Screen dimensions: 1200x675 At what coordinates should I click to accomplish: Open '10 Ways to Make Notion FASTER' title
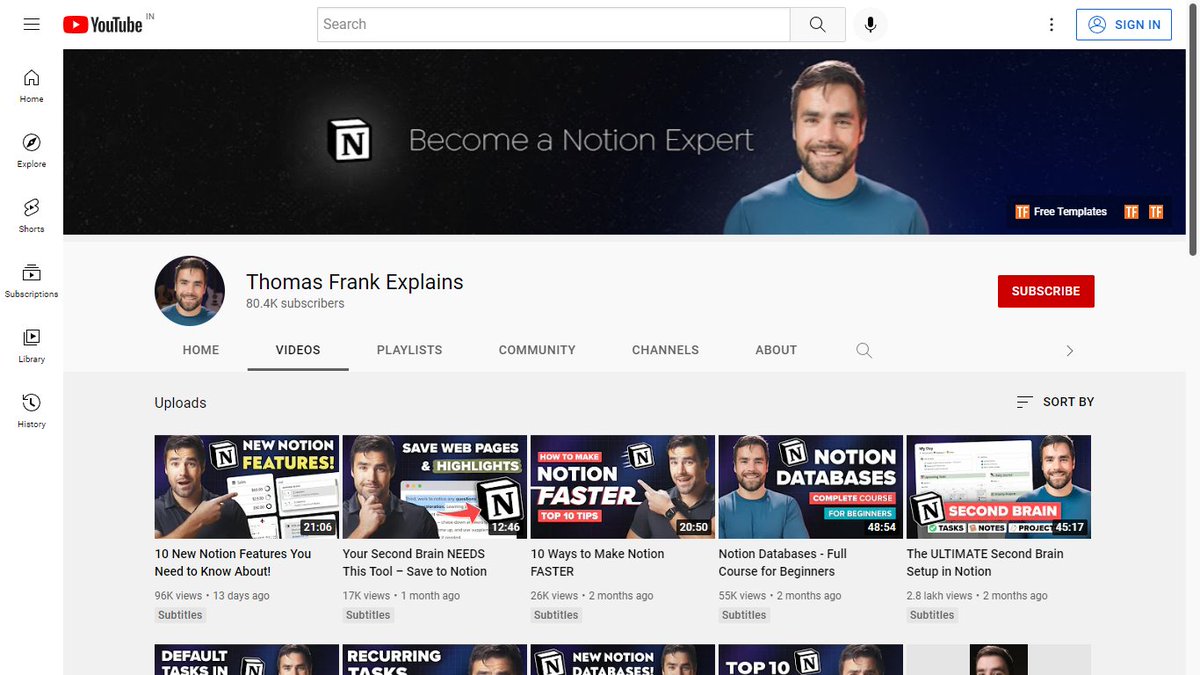pos(597,562)
